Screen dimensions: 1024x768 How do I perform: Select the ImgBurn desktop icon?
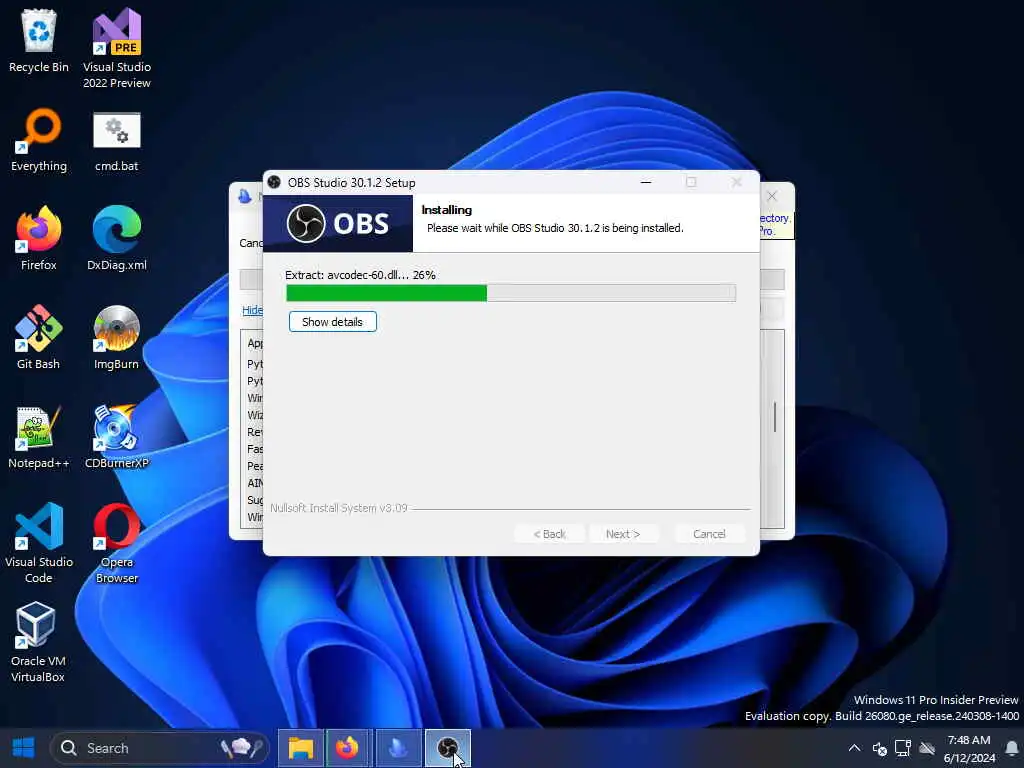click(117, 338)
